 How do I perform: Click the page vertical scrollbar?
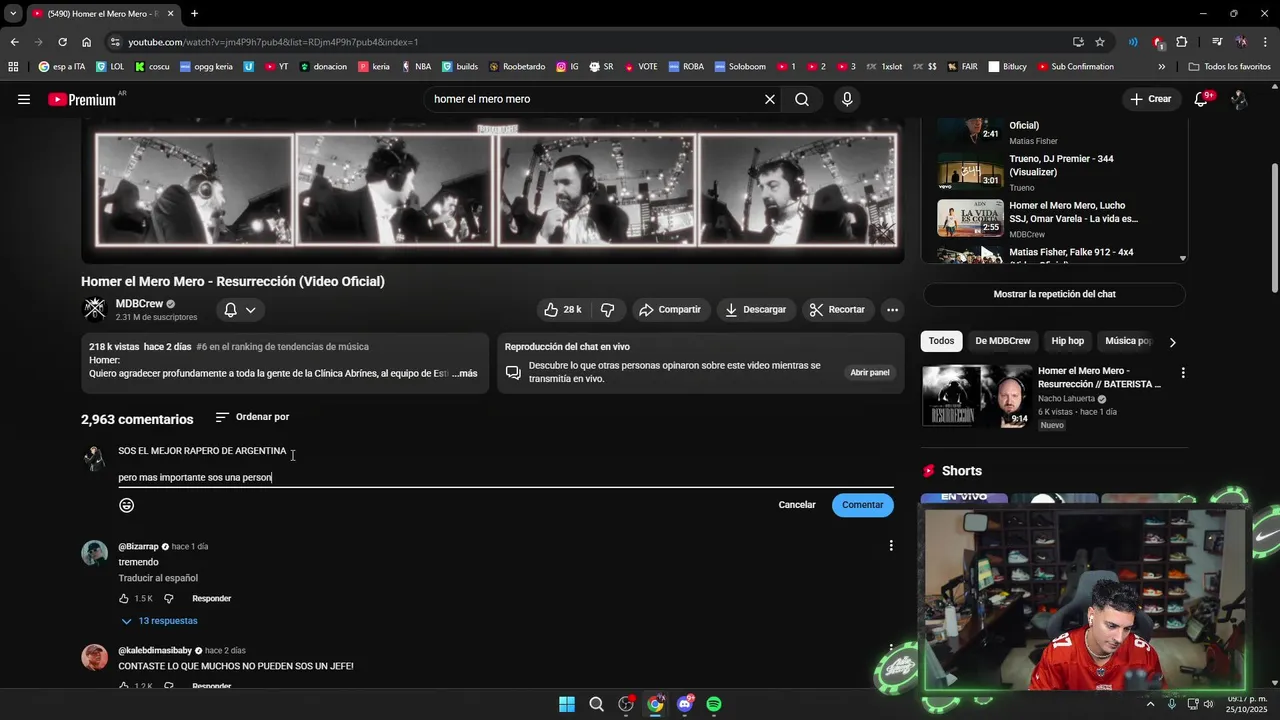click(x=1274, y=230)
